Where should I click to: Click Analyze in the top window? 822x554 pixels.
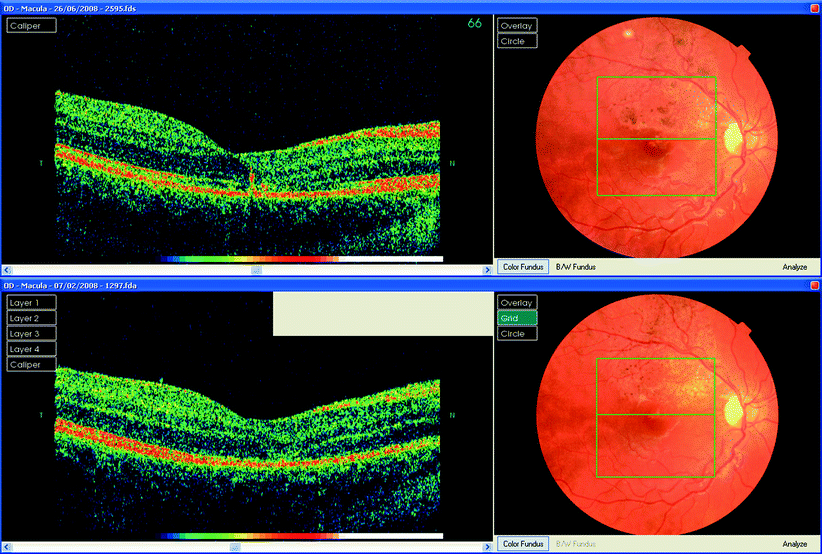pyautogui.click(x=794, y=267)
